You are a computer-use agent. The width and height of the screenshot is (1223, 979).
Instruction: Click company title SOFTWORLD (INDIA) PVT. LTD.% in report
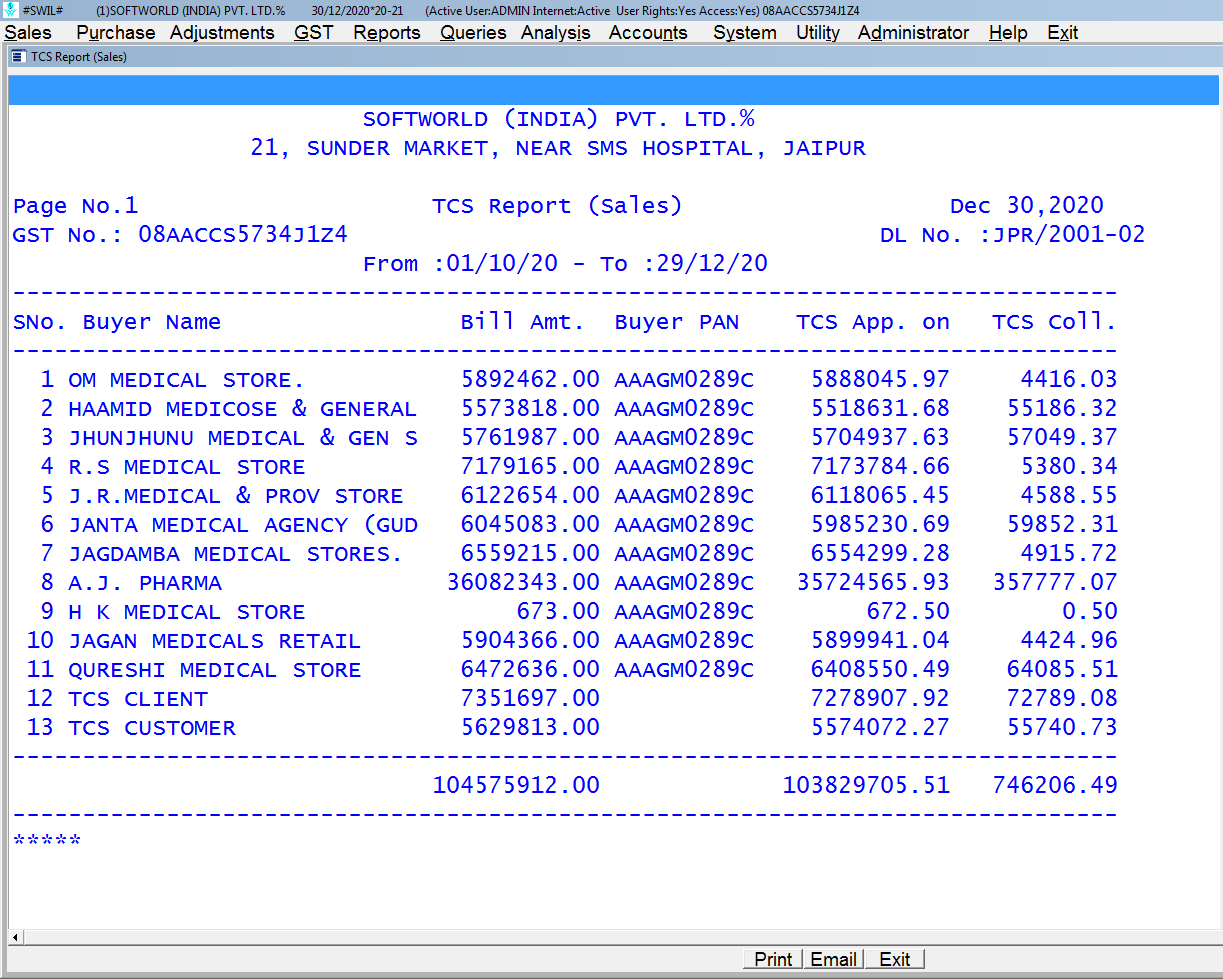point(558,119)
